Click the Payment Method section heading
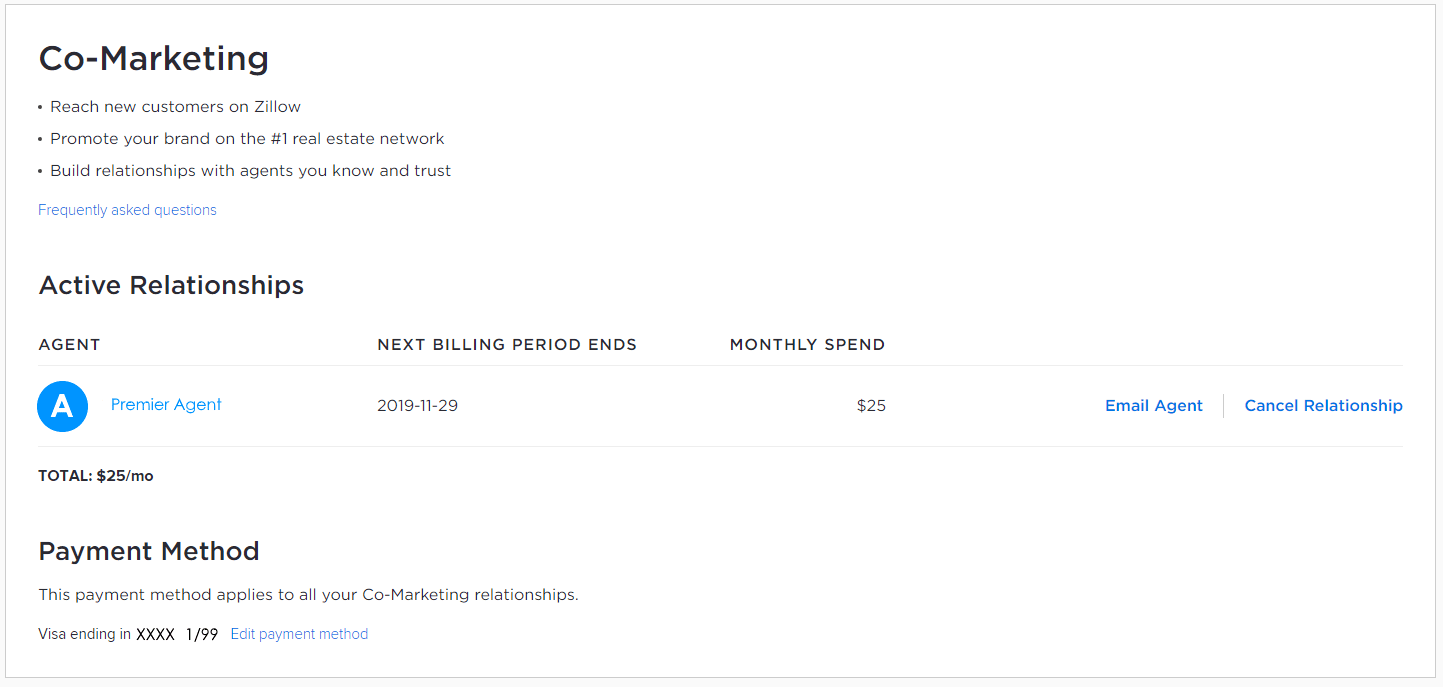The height and width of the screenshot is (687, 1443). coord(148,551)
